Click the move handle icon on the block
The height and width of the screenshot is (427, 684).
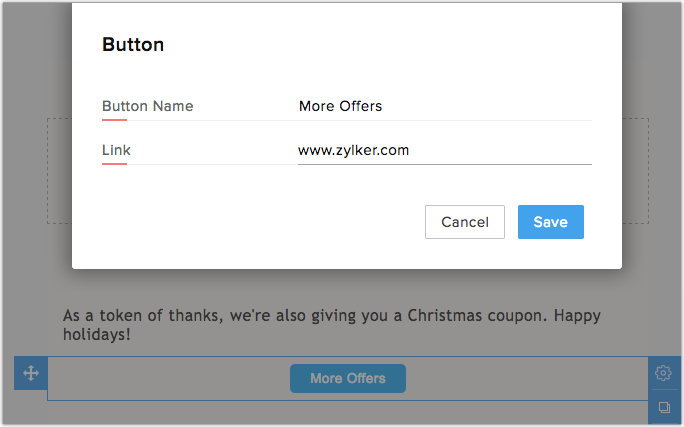coord(30,373)
